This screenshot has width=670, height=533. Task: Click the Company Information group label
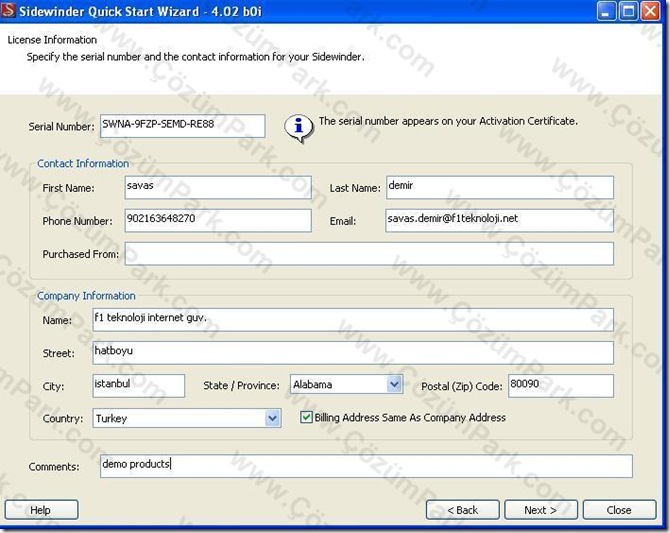click(86, 296)
